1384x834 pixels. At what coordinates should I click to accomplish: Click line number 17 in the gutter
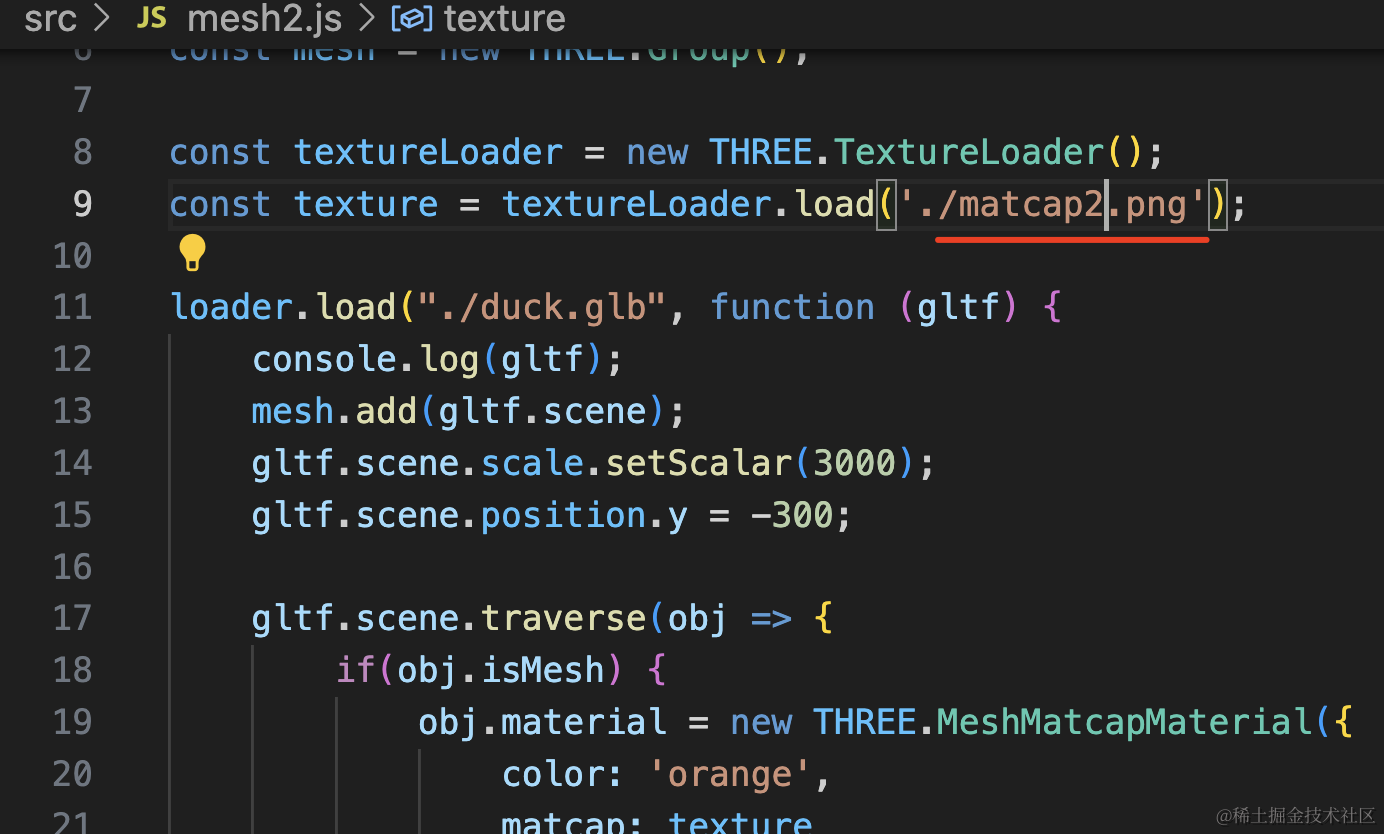click(x=72, y=618)
